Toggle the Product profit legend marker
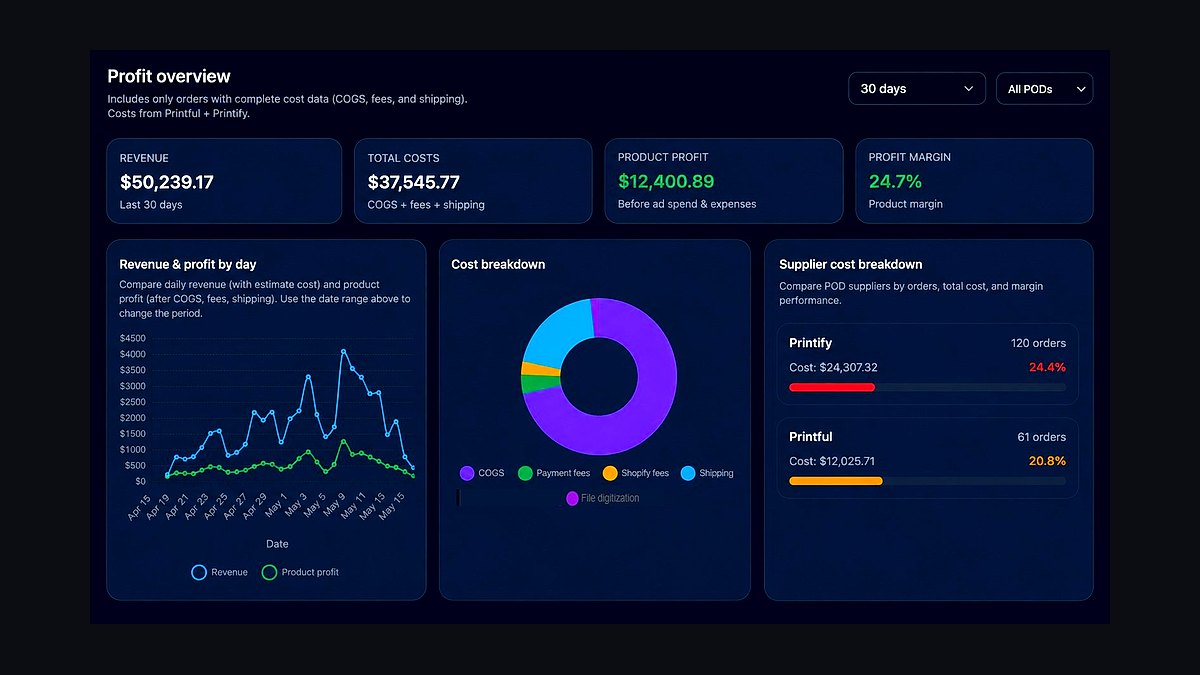 (269, 572)
